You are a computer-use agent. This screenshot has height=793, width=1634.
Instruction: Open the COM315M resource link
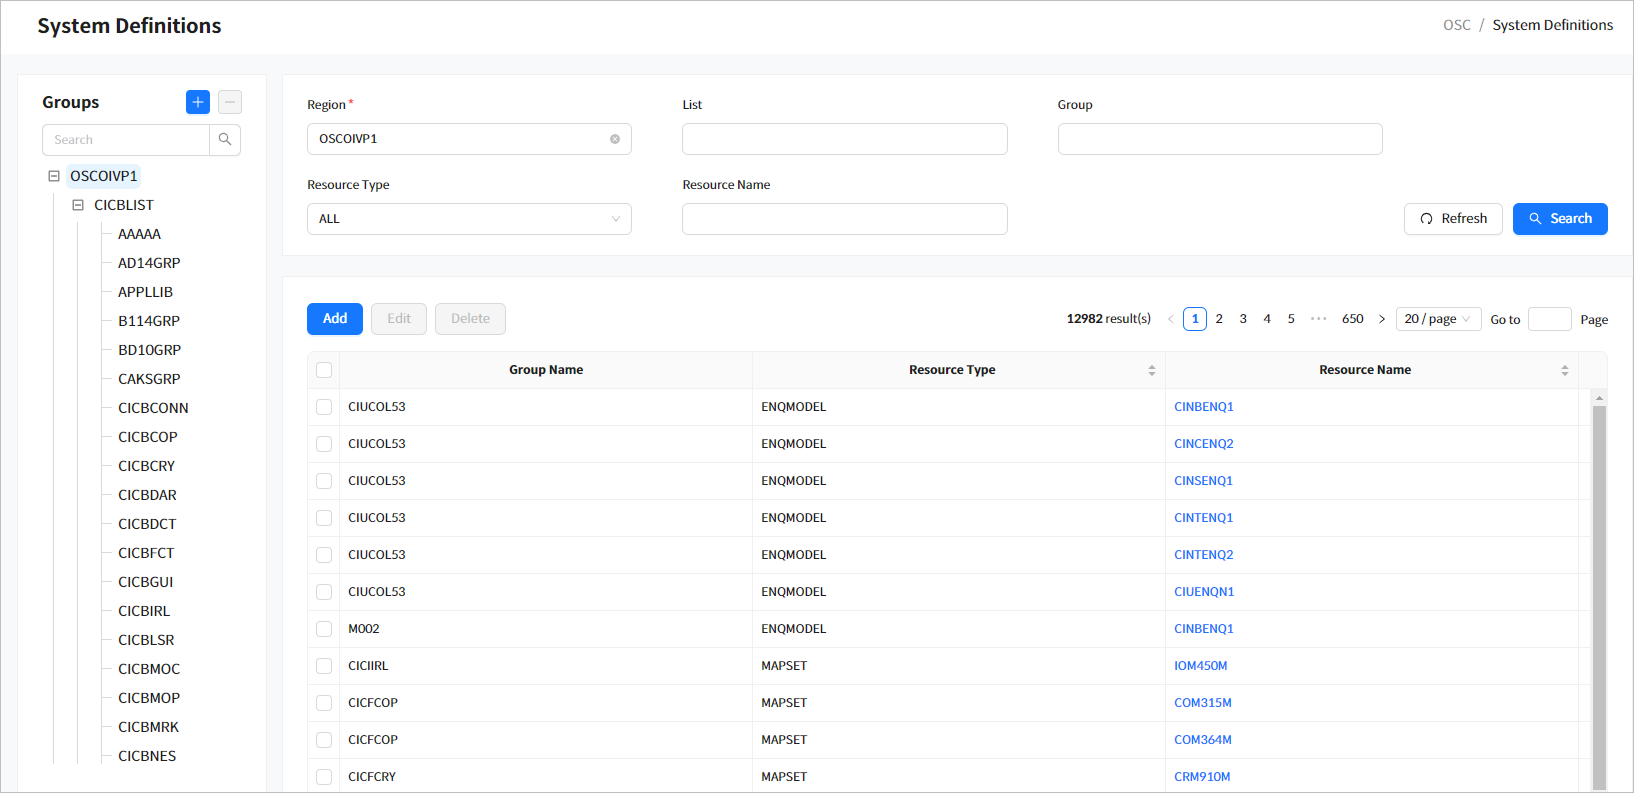pos(1203,703)
